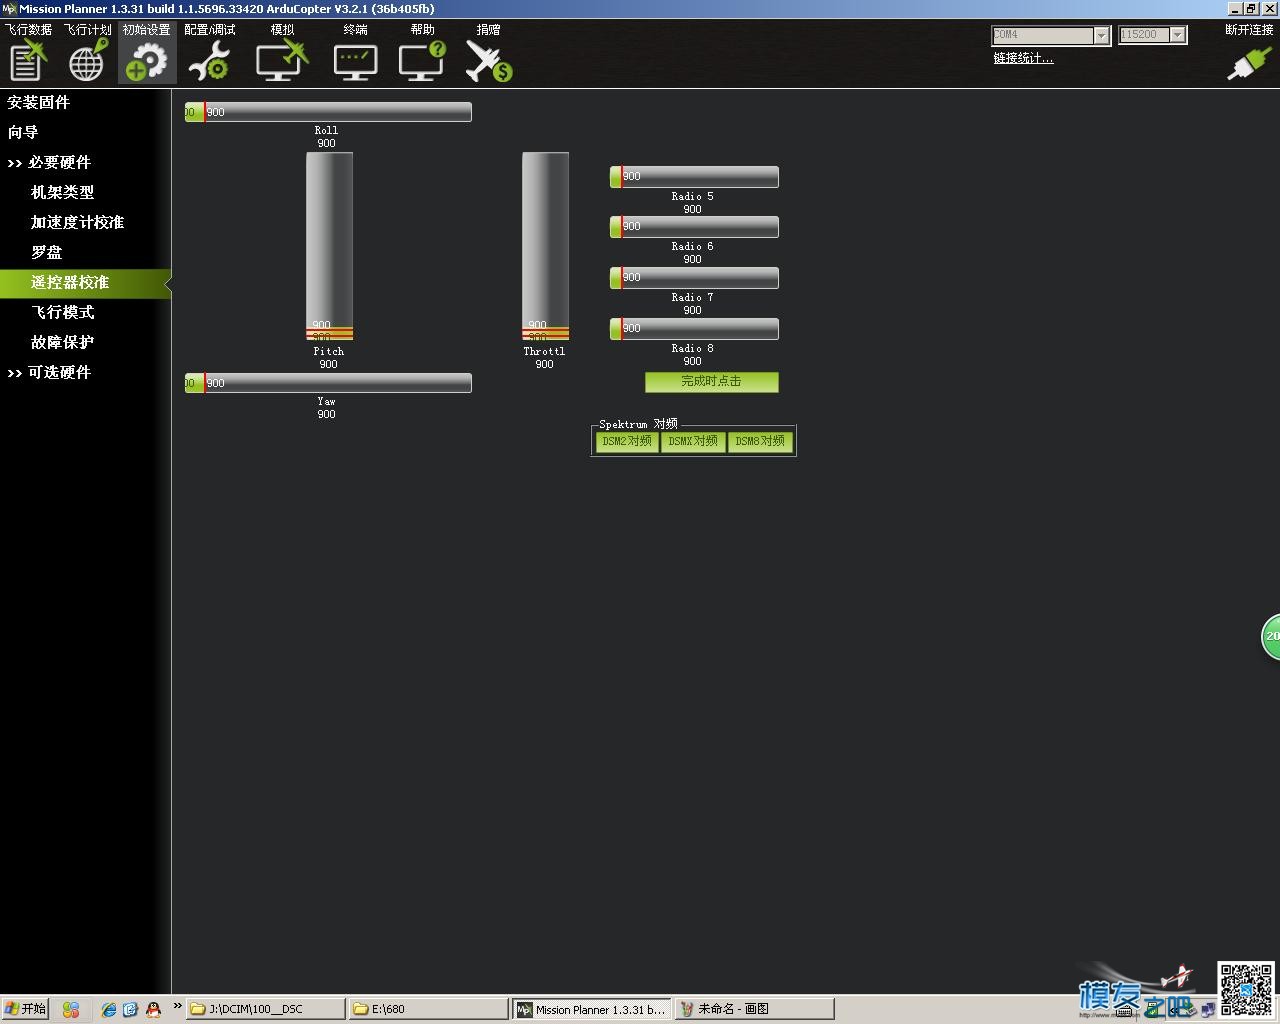Expand the 可选硬件 section

click(49, 372)
